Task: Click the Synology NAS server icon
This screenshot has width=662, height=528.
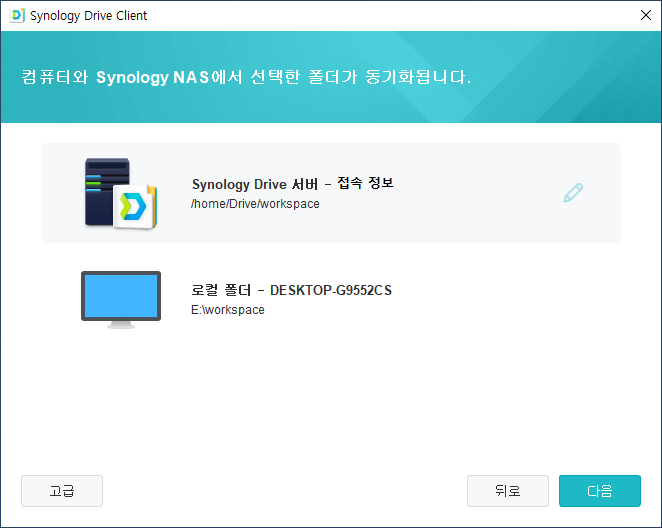Action: click(x=121, y=193)
